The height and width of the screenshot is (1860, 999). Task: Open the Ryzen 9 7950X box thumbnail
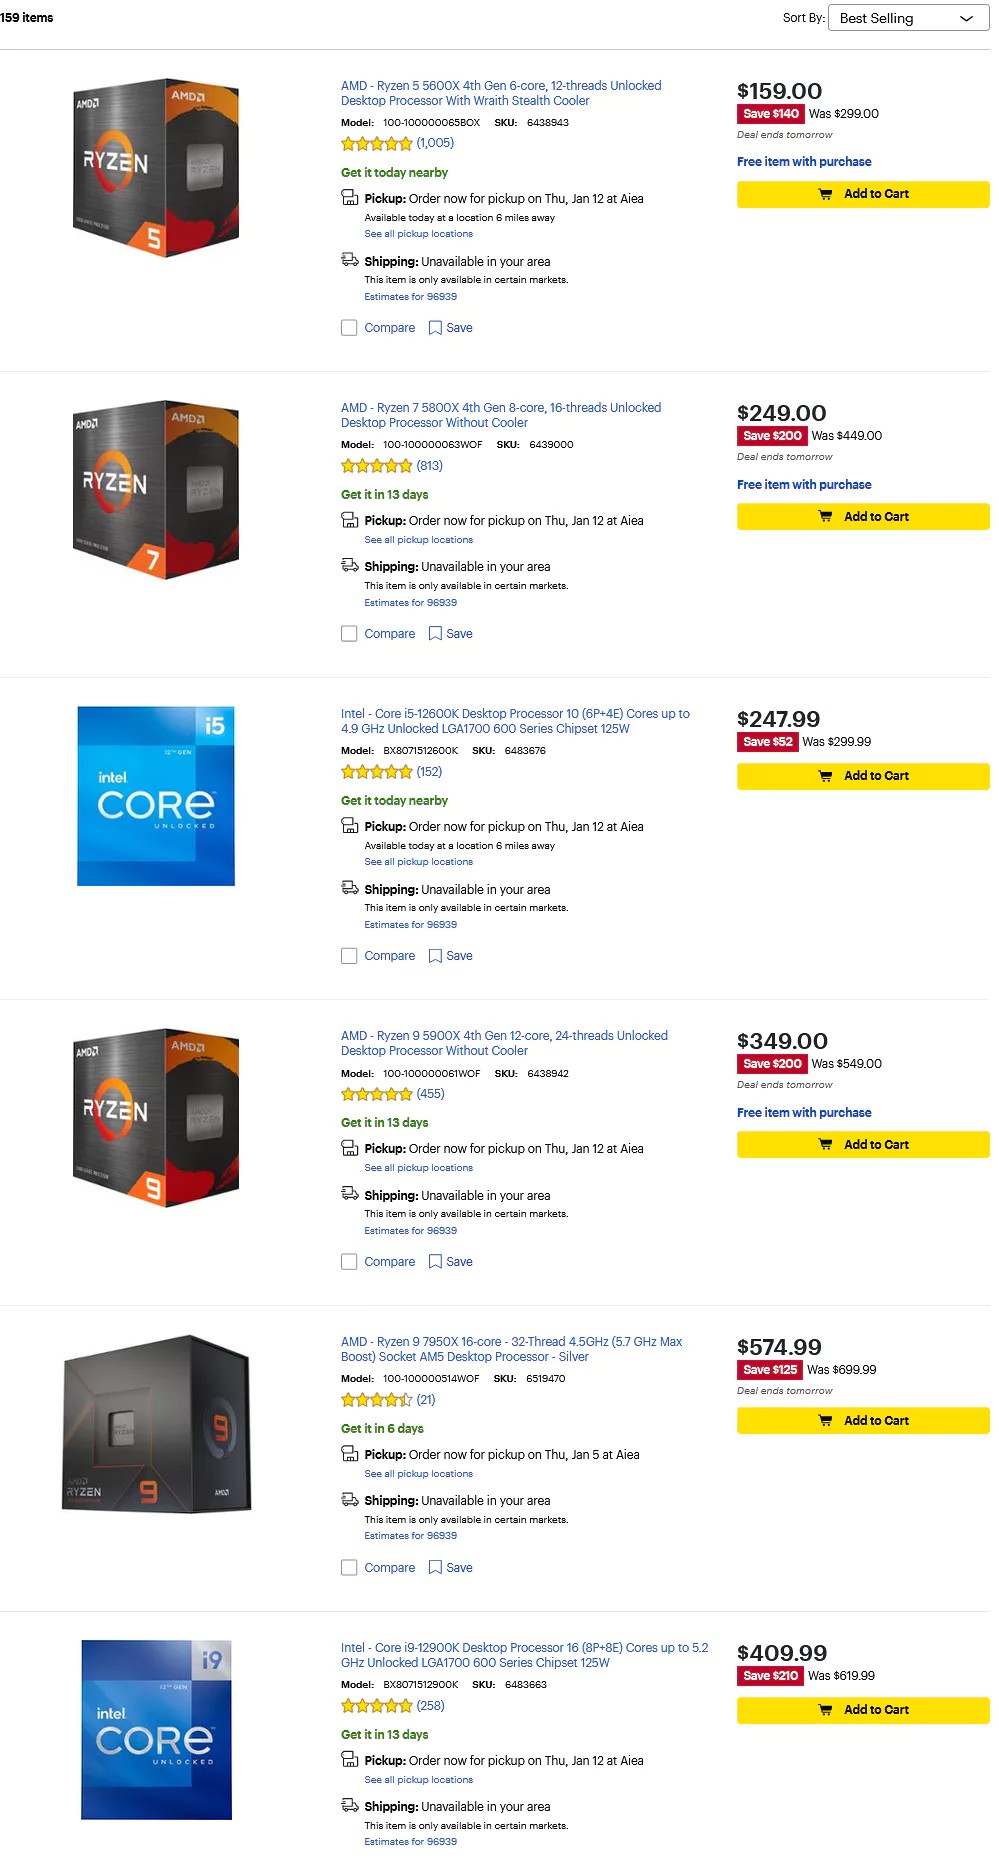coord(156,1422)
